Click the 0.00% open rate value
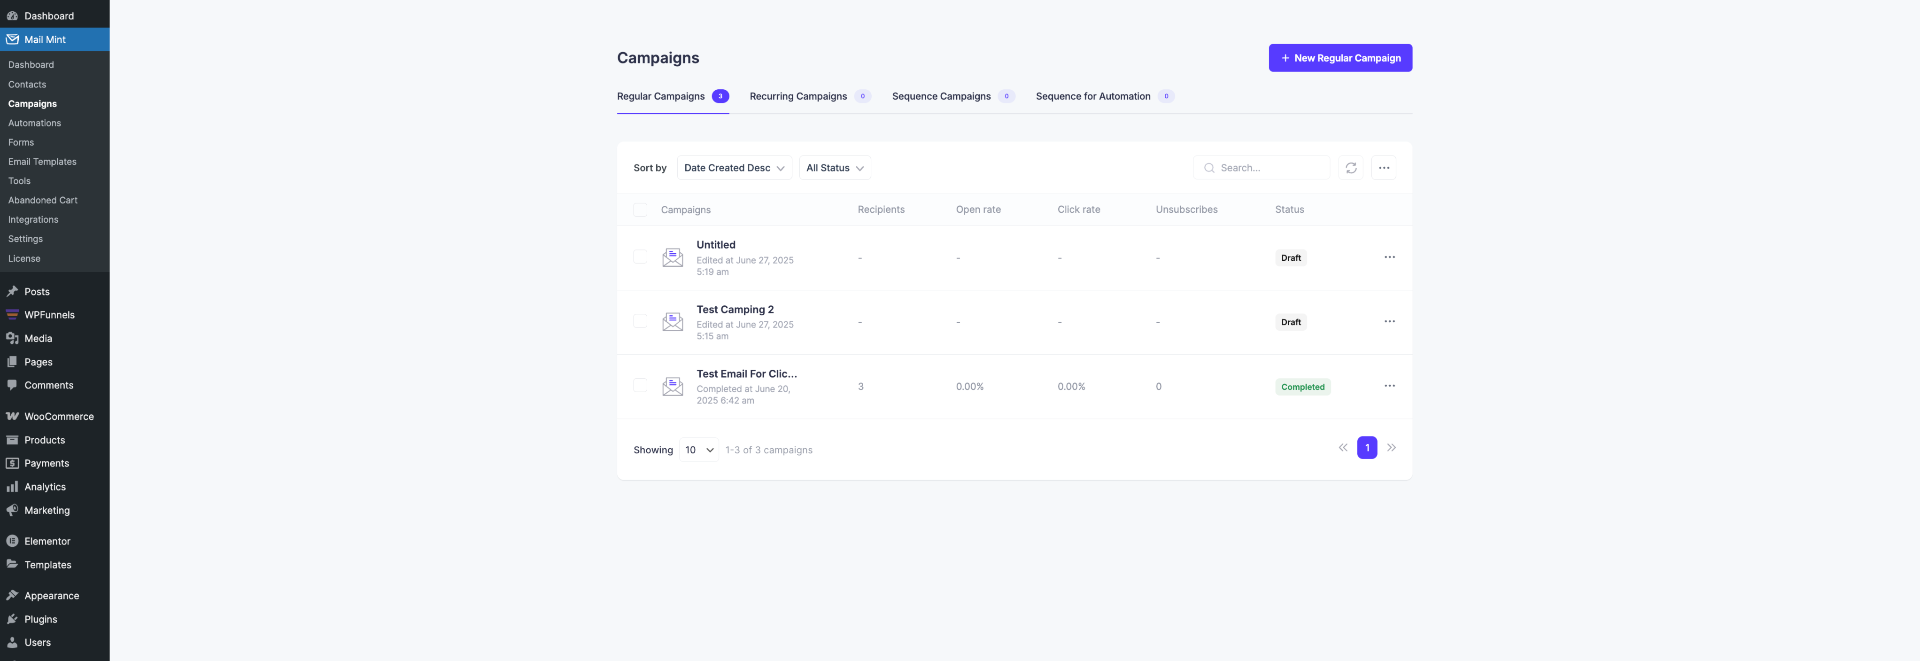 click(970, 387)
